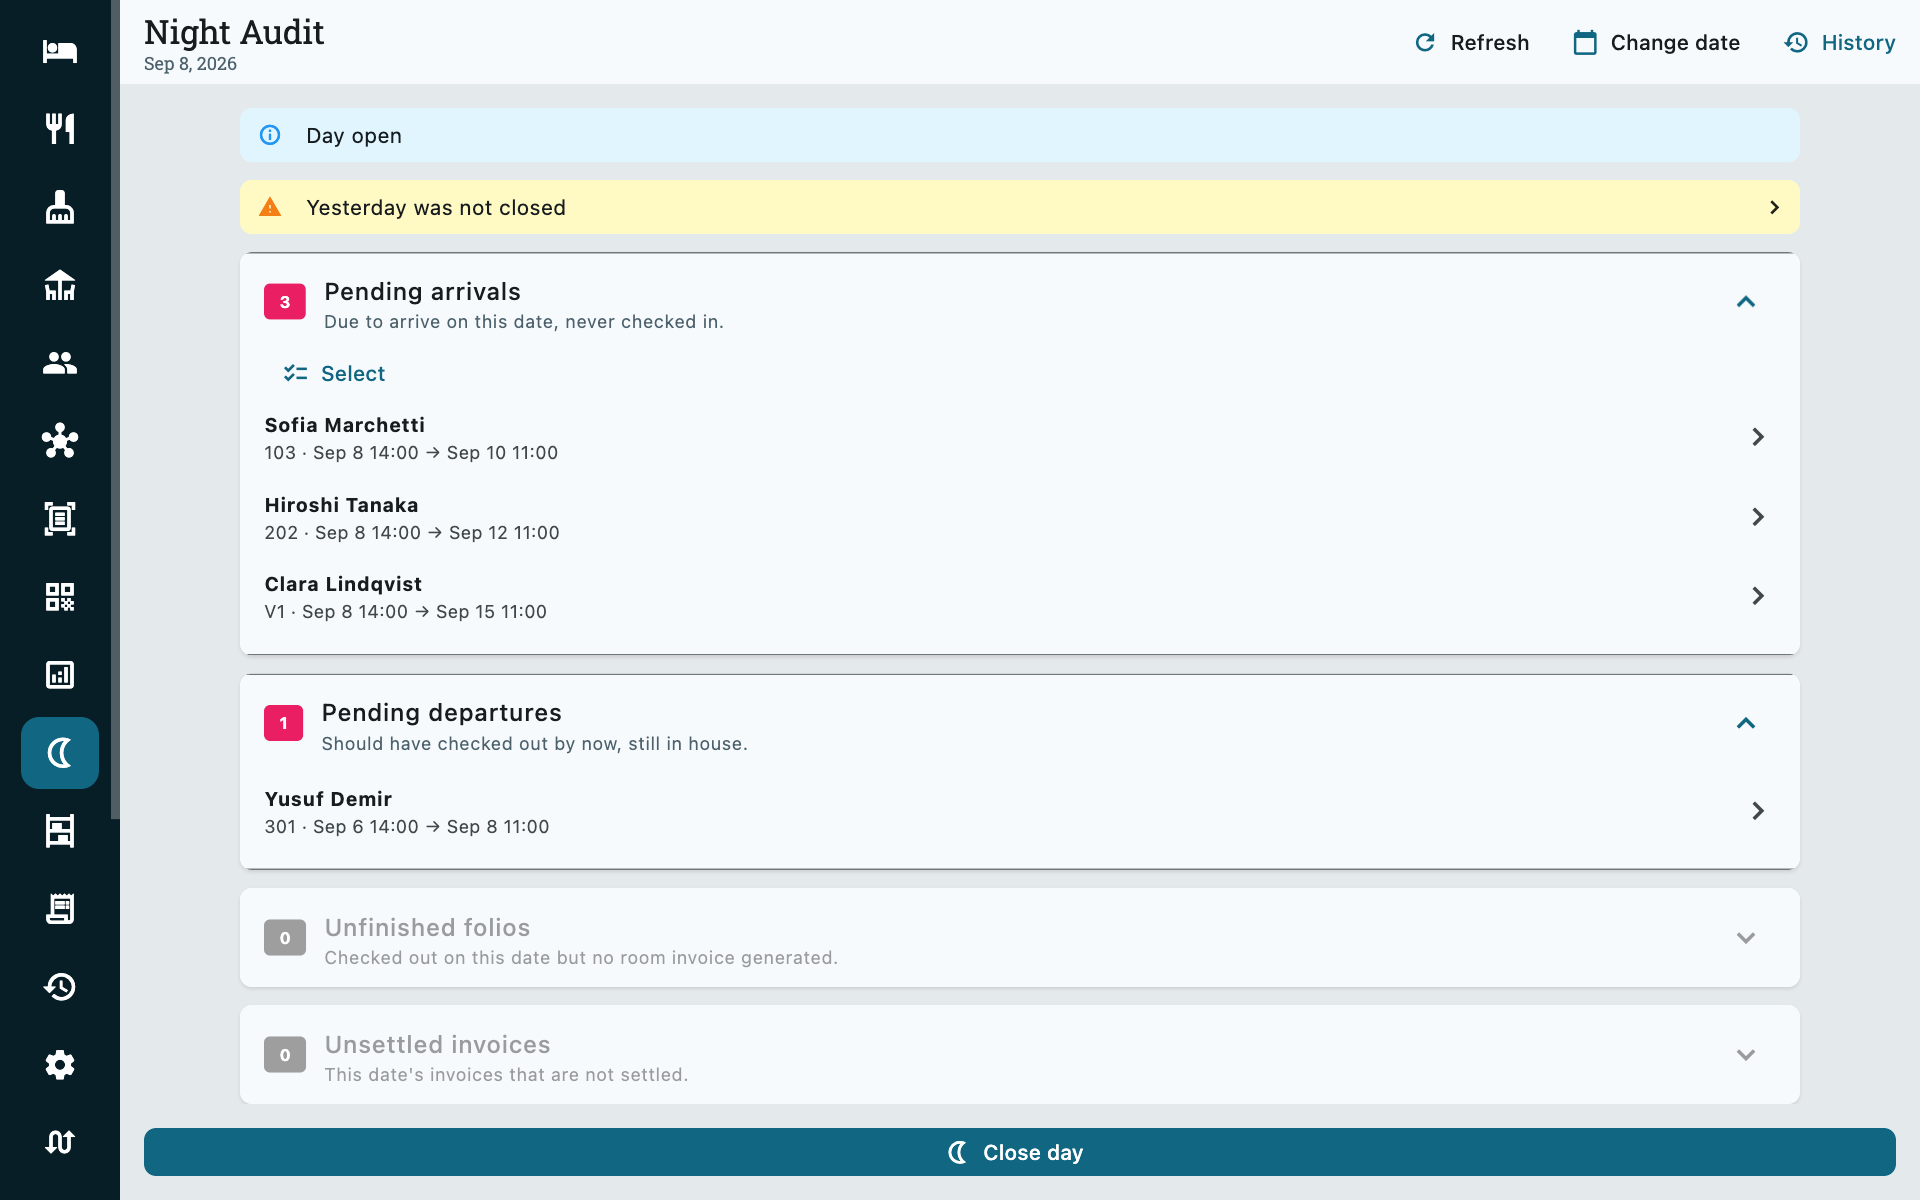Click the sidebar vertical scrollbar
This screenshot has width=1920, height=1200.
tap(115, 410)
